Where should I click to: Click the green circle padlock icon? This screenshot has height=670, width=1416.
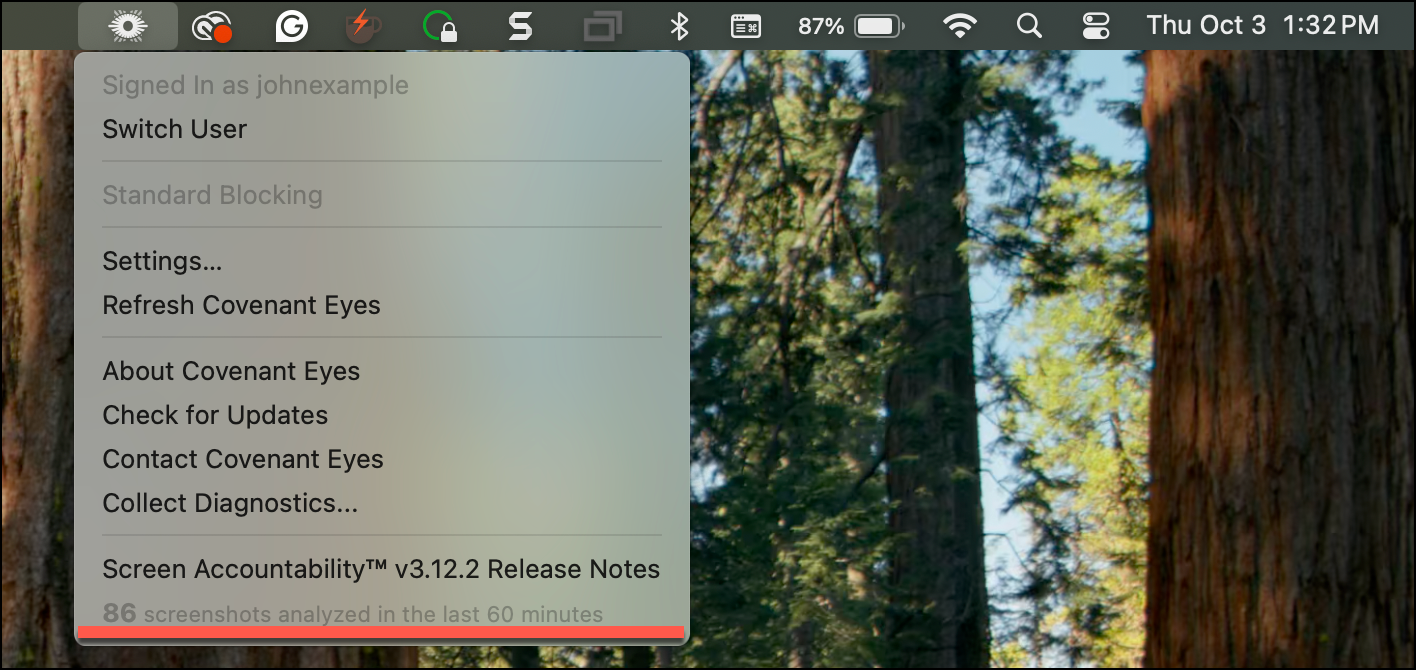[x=440, y=26]
